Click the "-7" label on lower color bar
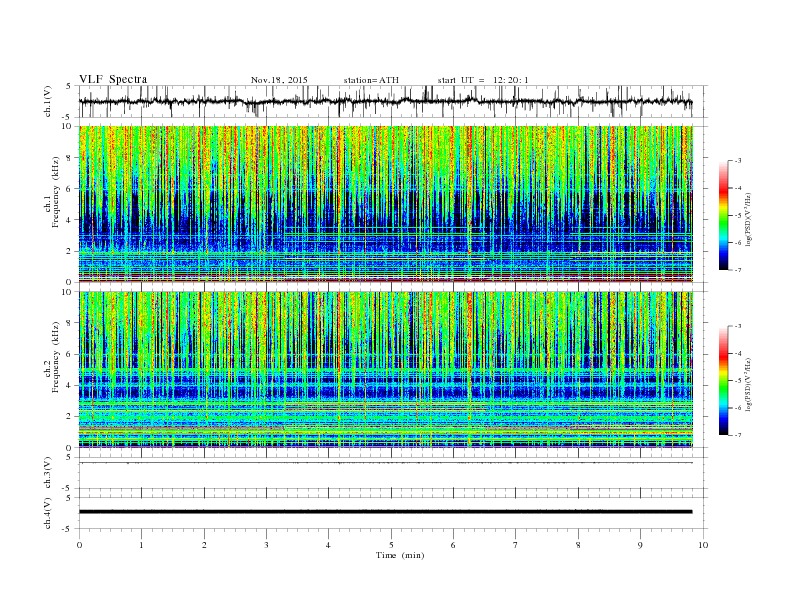Screen dimensions: 792x612 [x=738, y=435]
